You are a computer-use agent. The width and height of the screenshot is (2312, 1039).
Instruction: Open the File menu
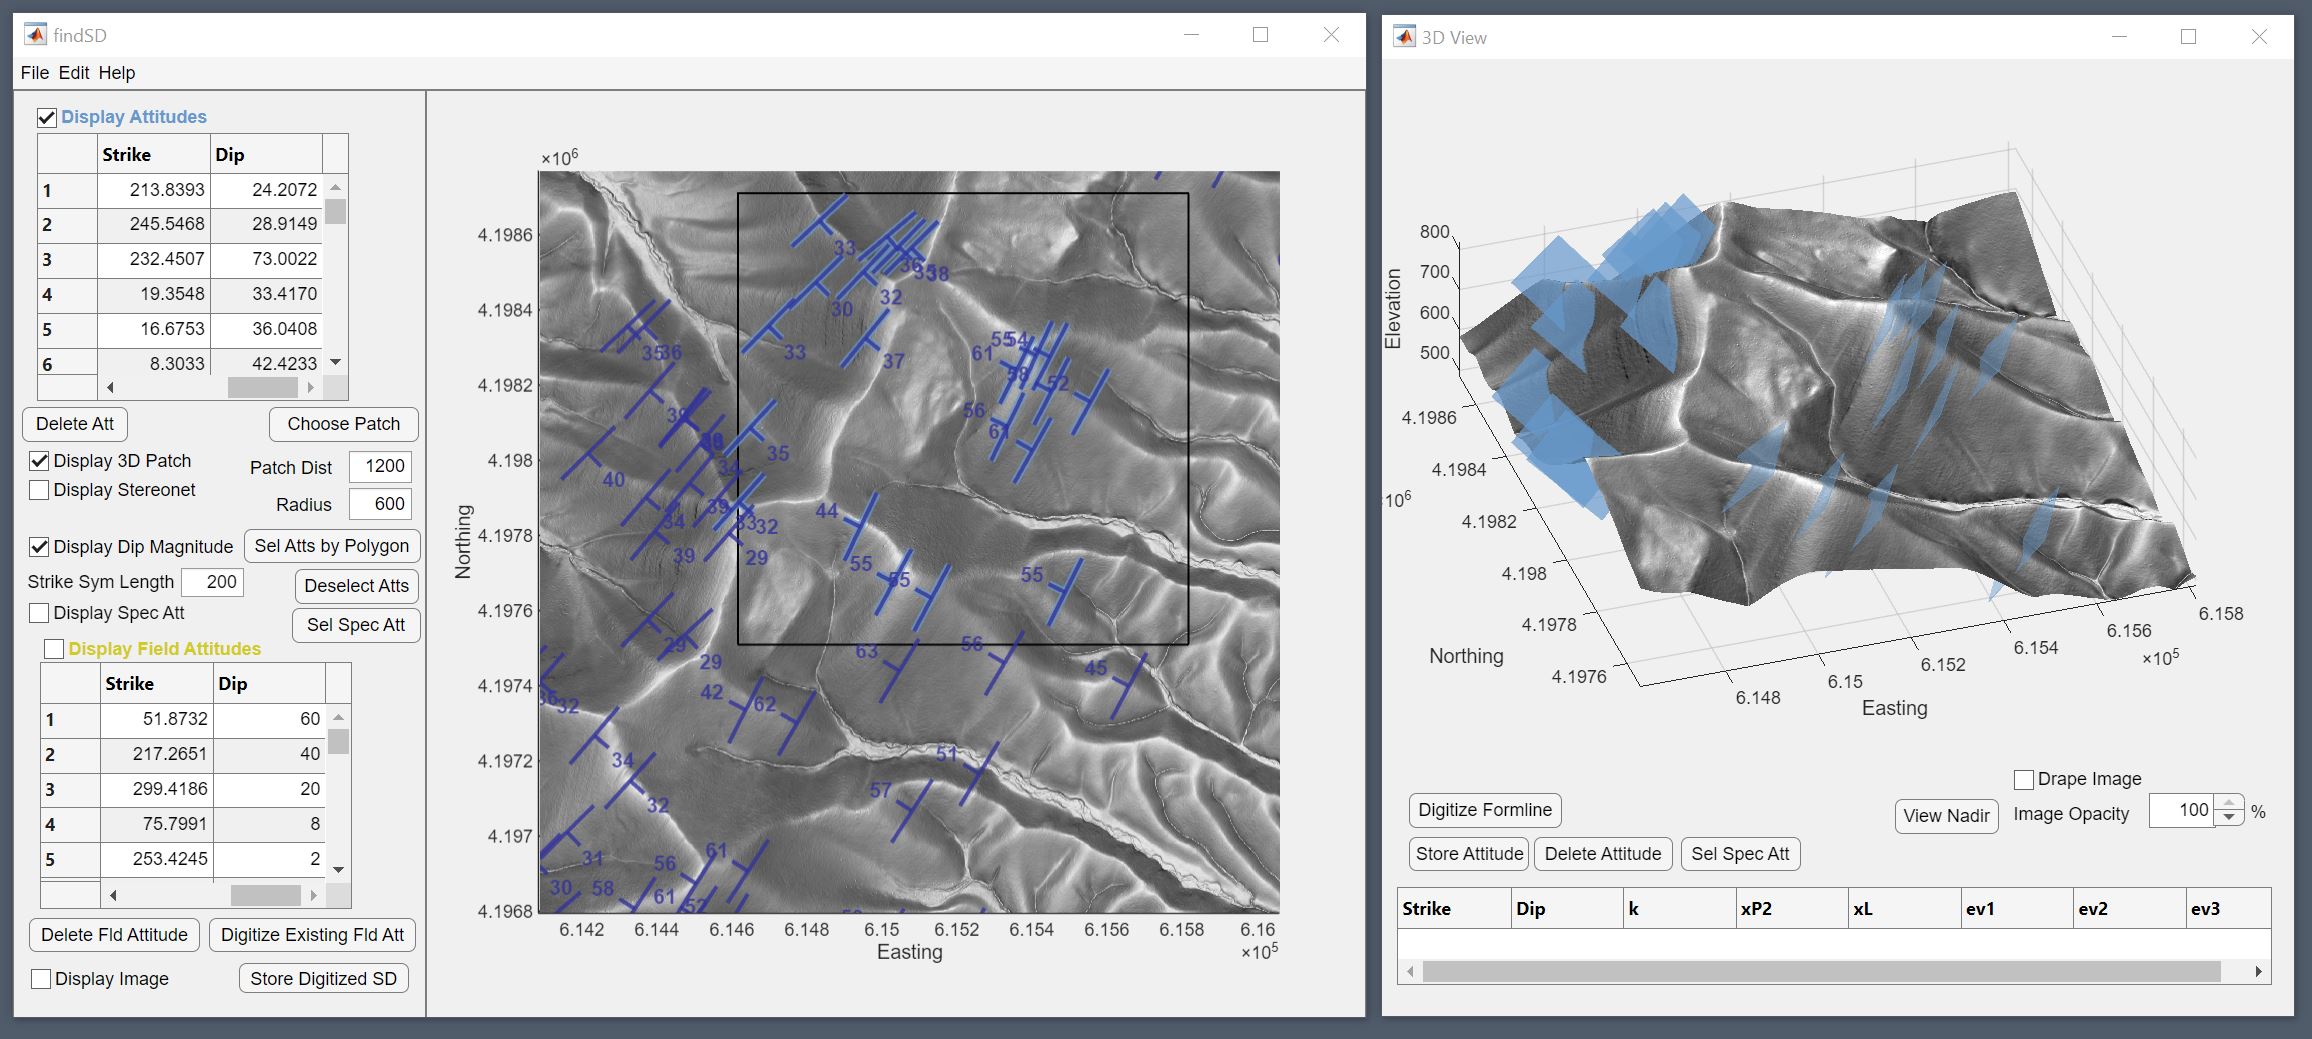point(34,73)
